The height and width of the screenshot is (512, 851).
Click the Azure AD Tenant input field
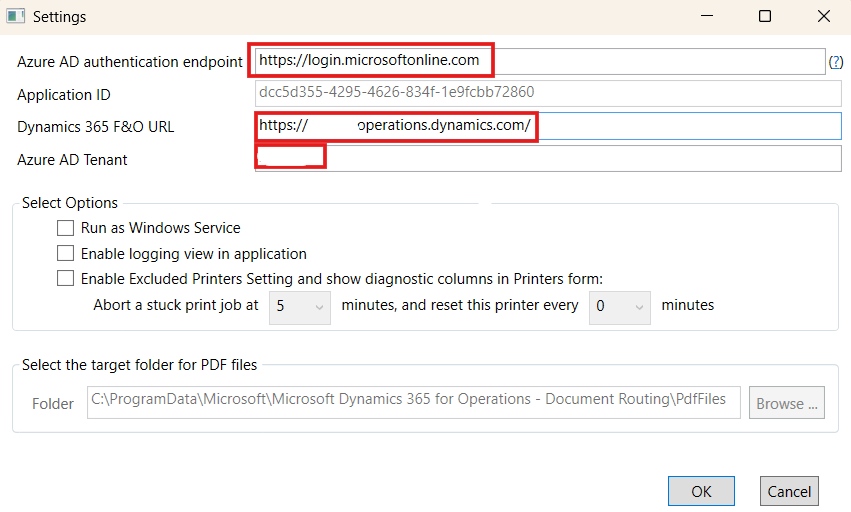[x=548, y=159]
